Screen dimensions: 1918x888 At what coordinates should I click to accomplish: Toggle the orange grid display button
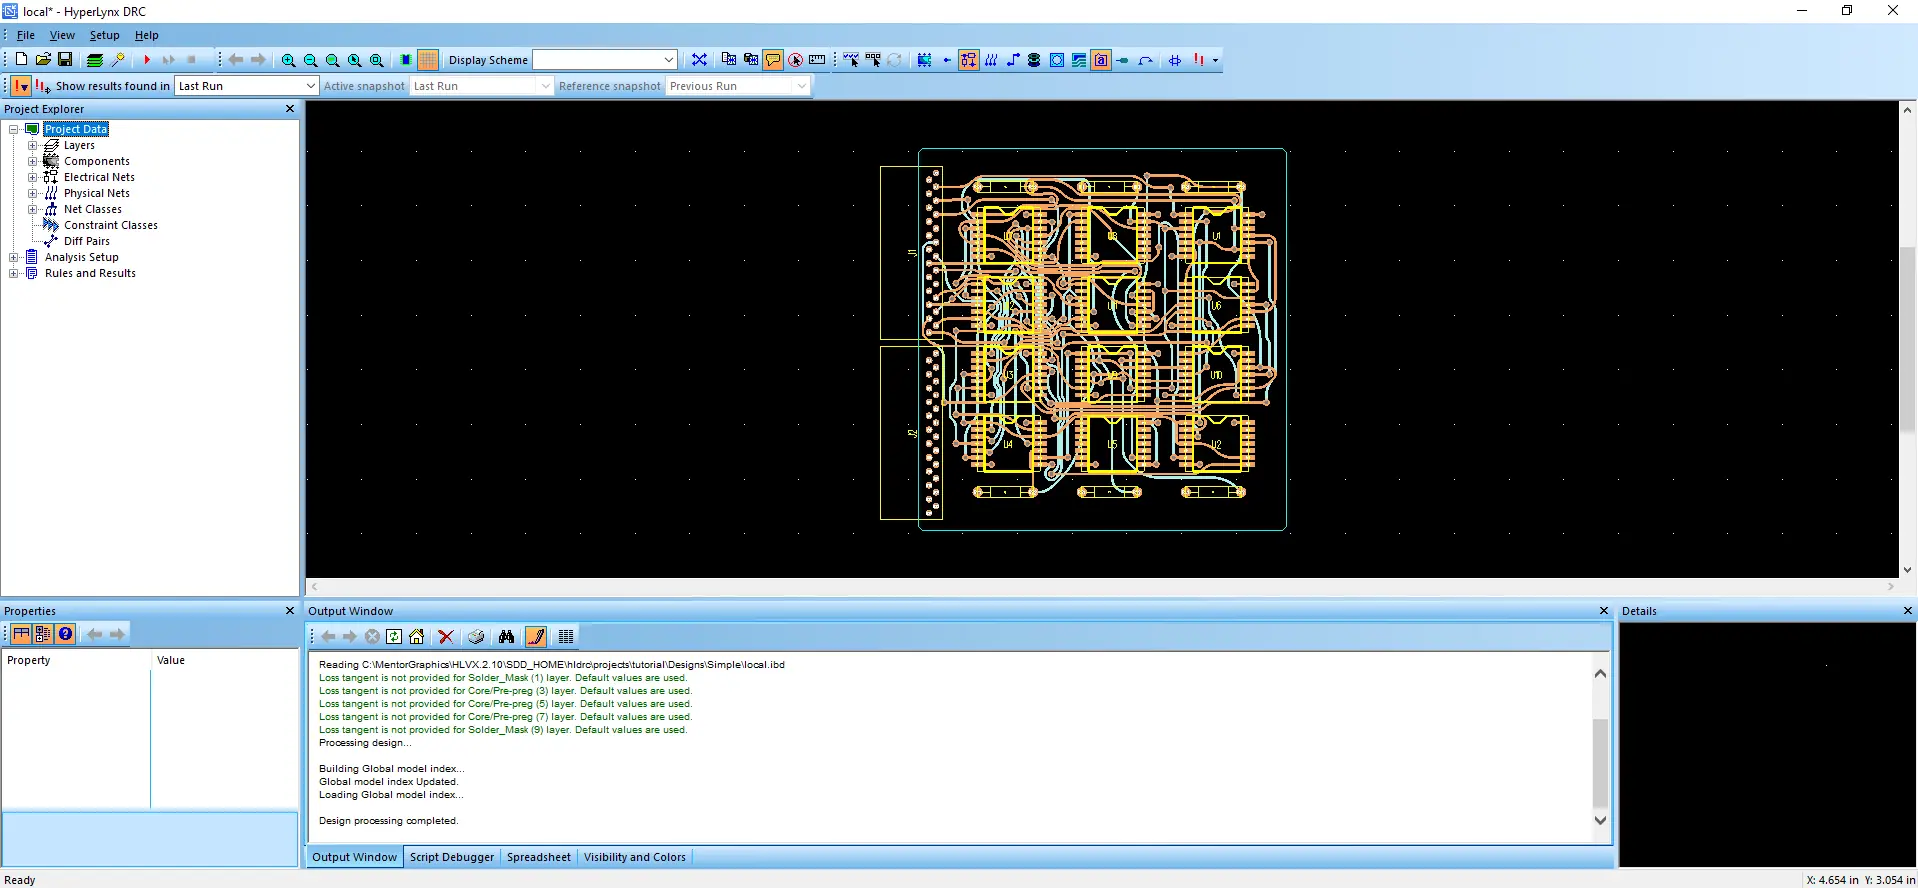[x=428, y=60]
